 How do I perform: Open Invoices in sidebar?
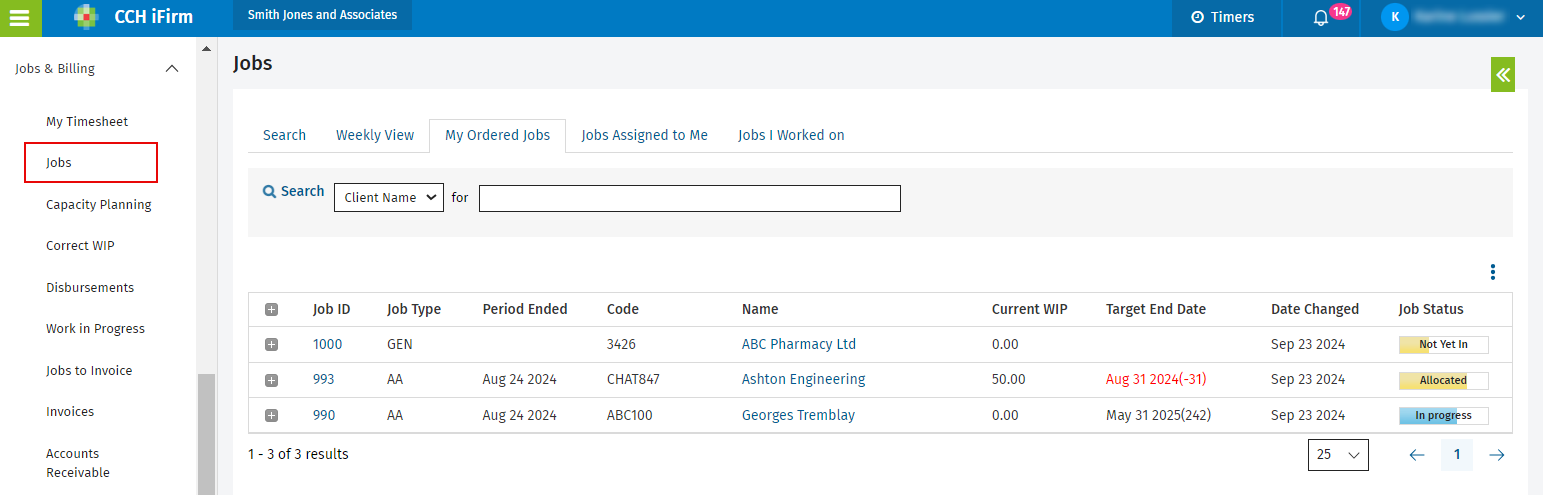tap(70, 411)
